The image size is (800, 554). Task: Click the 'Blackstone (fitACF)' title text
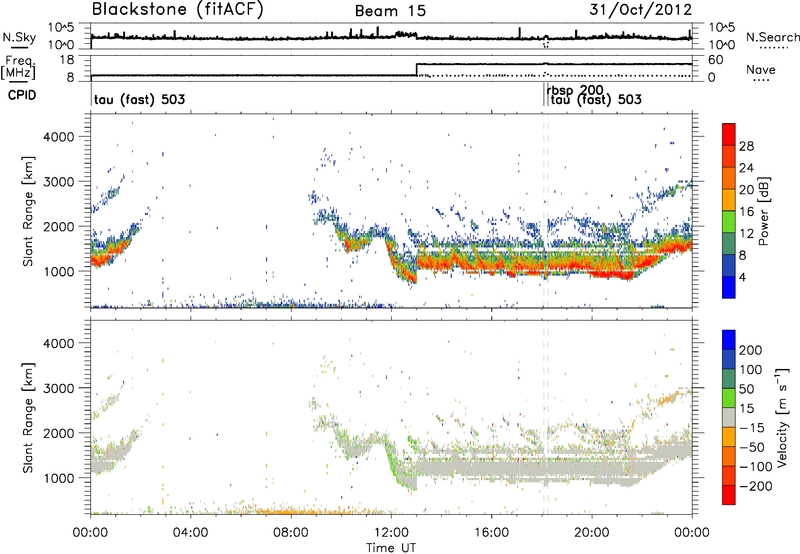[x=178, y=9]
